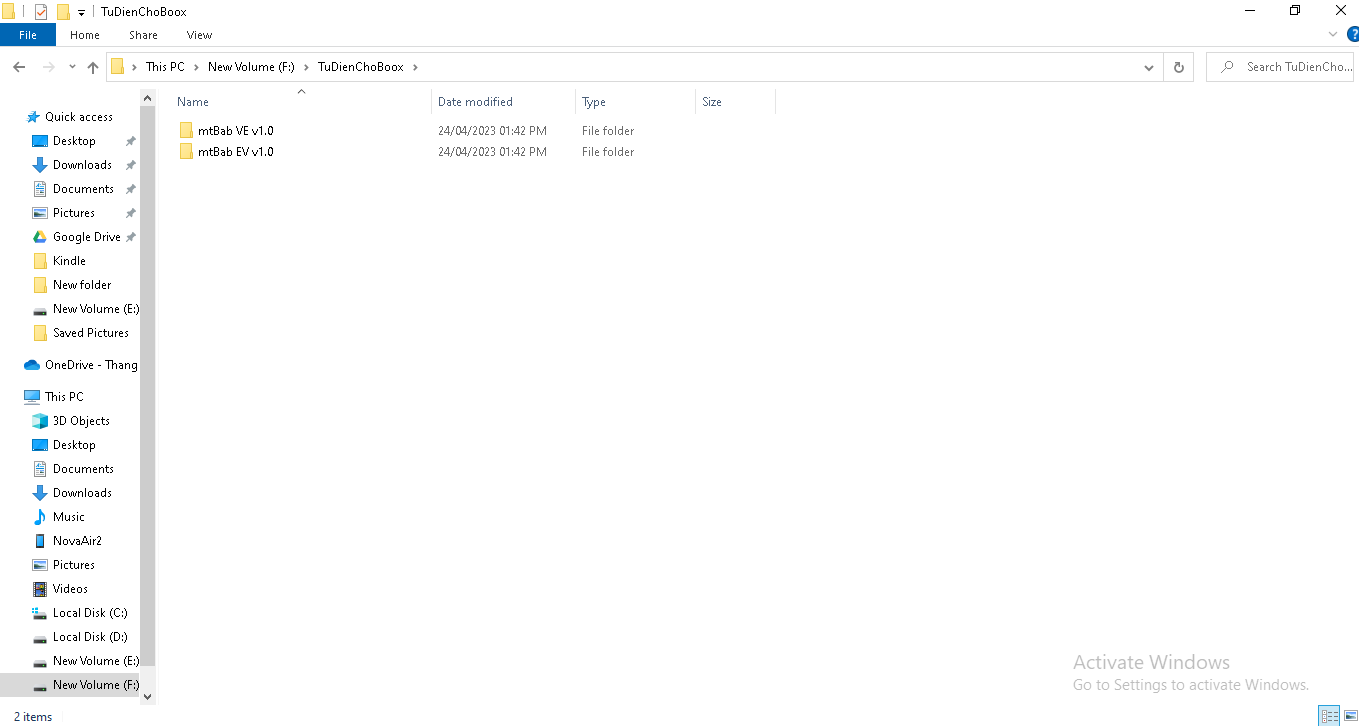Click Properties icon in Quick Access Toolbar
1359x726 pixels.
pos(41,12)
